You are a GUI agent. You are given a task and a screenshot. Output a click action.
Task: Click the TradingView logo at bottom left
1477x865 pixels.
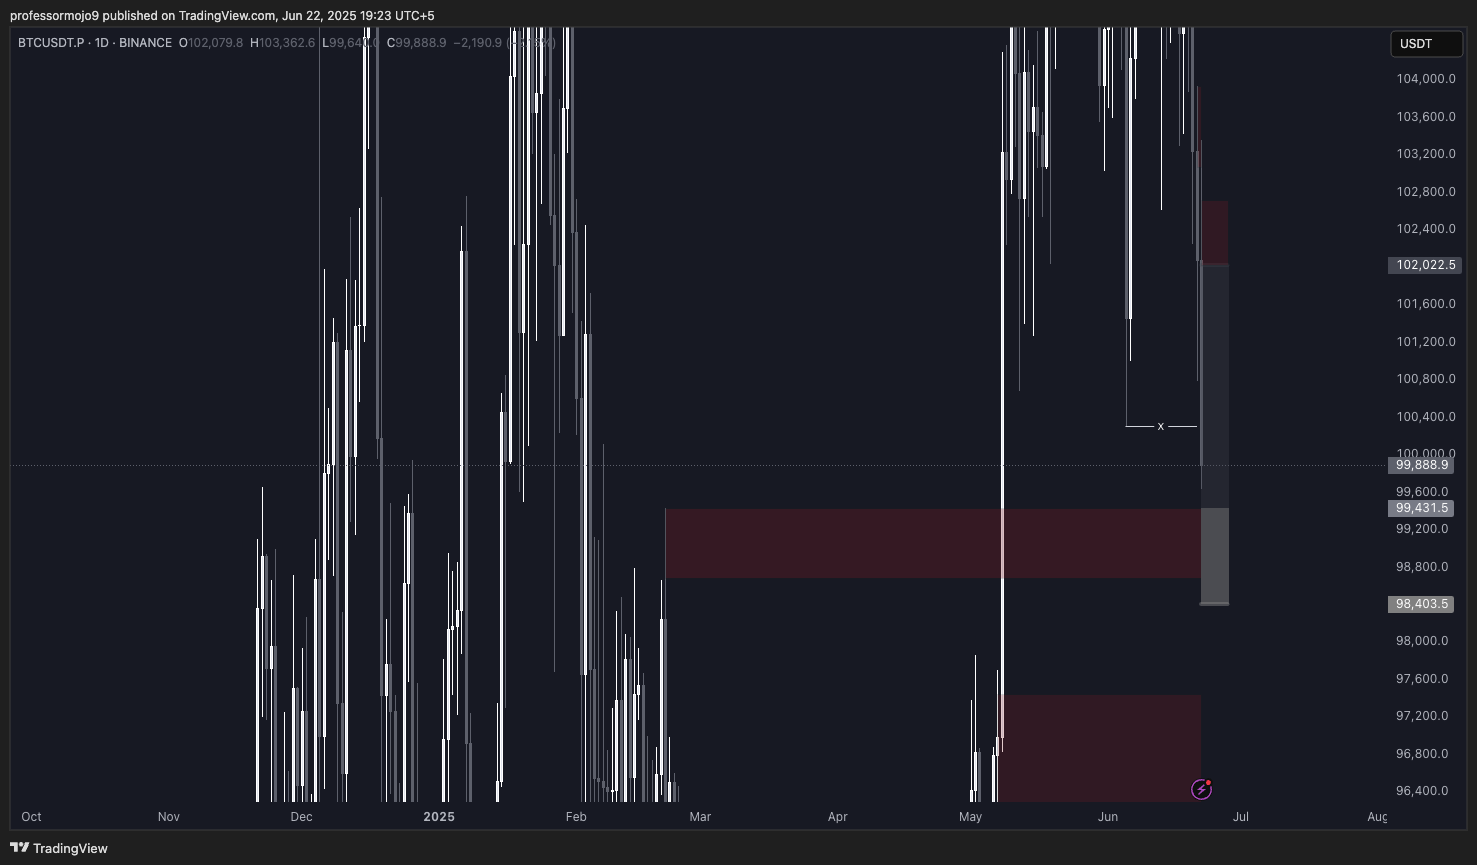[59, 848]
